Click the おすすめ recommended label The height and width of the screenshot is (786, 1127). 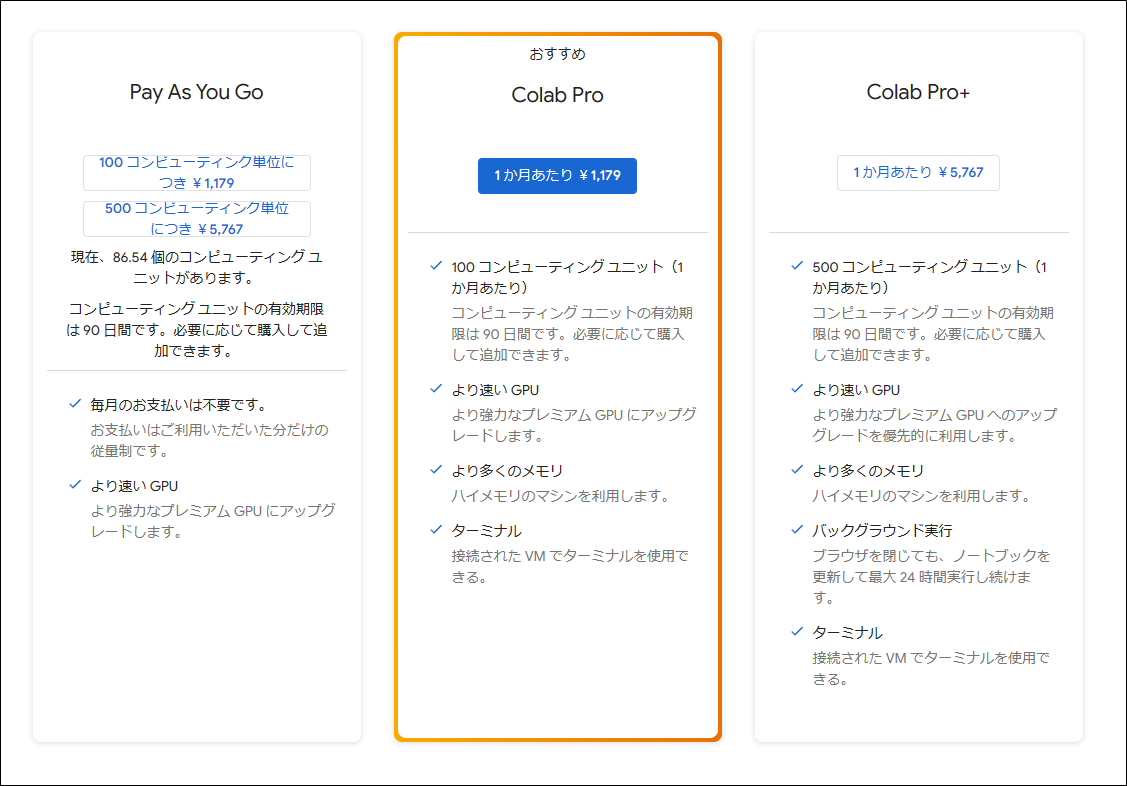557,54
